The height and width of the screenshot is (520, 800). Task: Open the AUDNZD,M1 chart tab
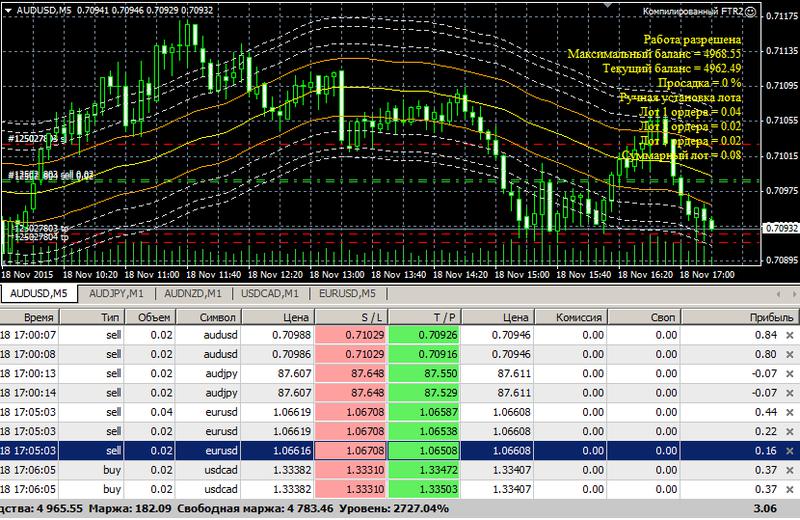coord(194,293)
